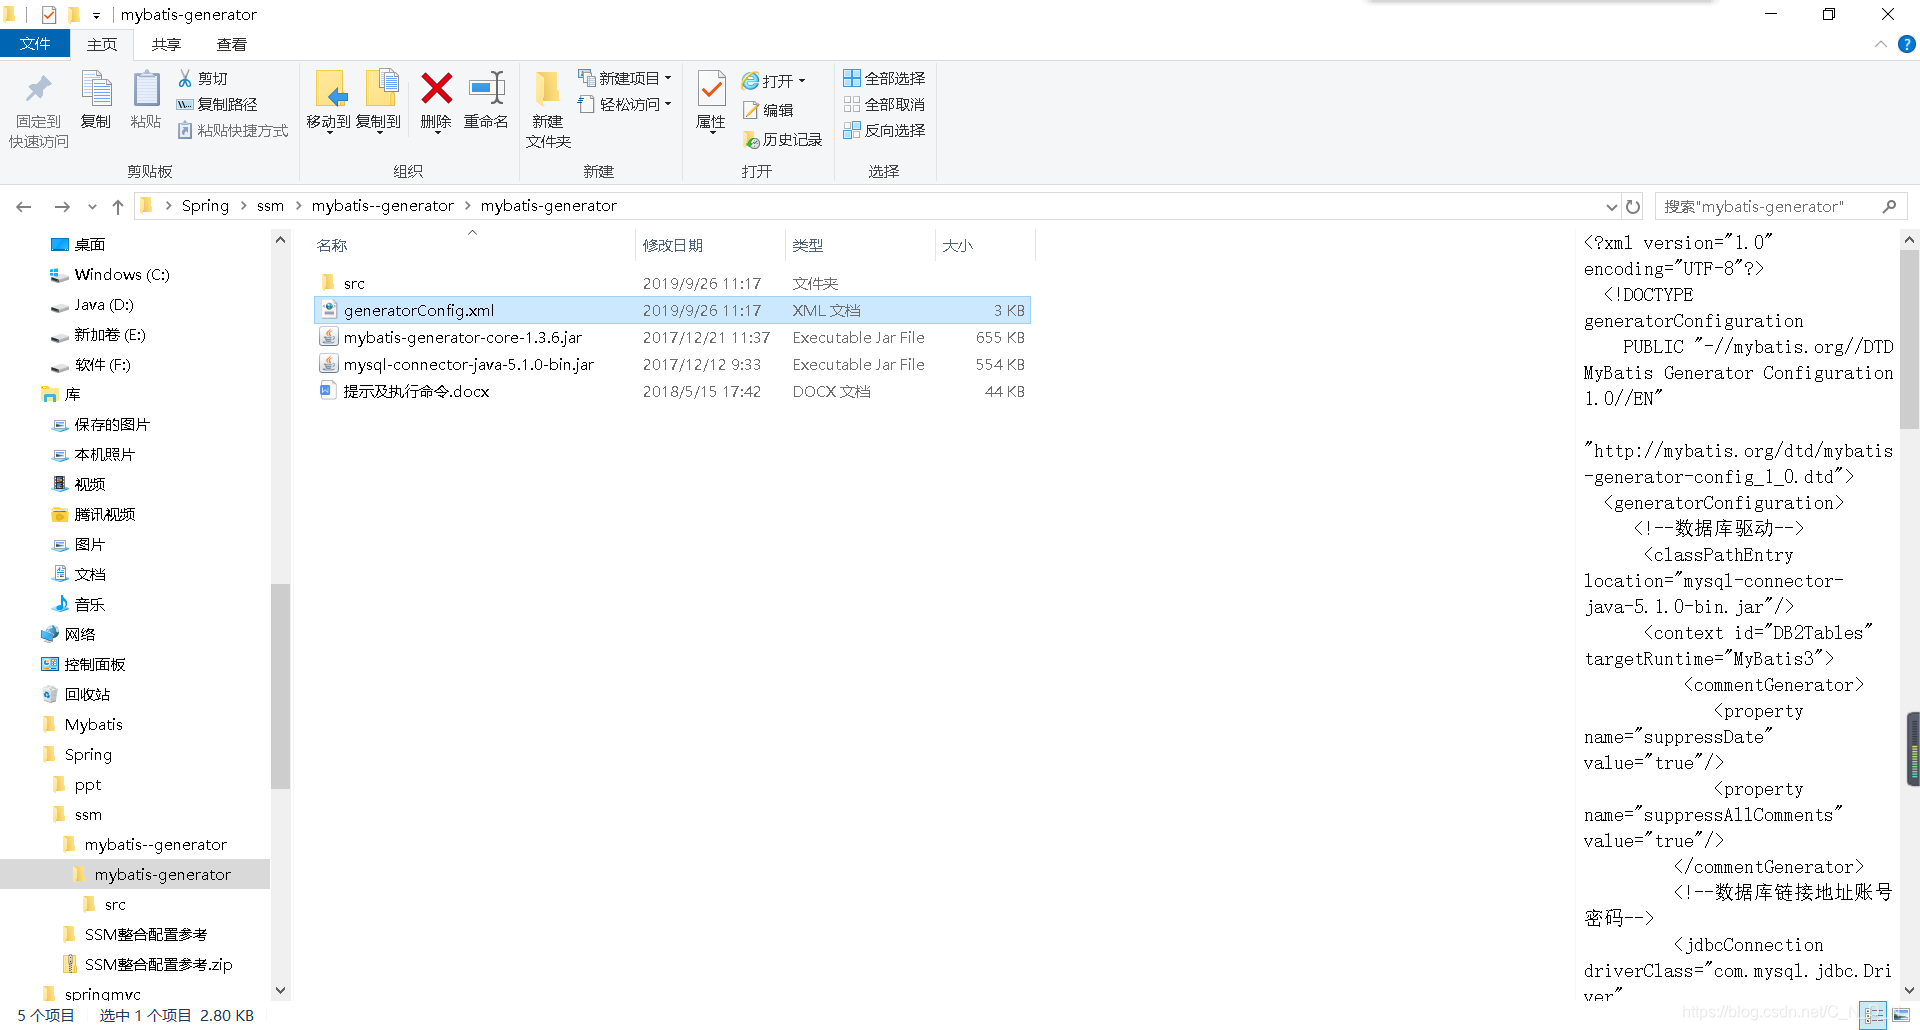
Task: Click the Paste (粘贴) ribbon icon
Action: point(146,100)
